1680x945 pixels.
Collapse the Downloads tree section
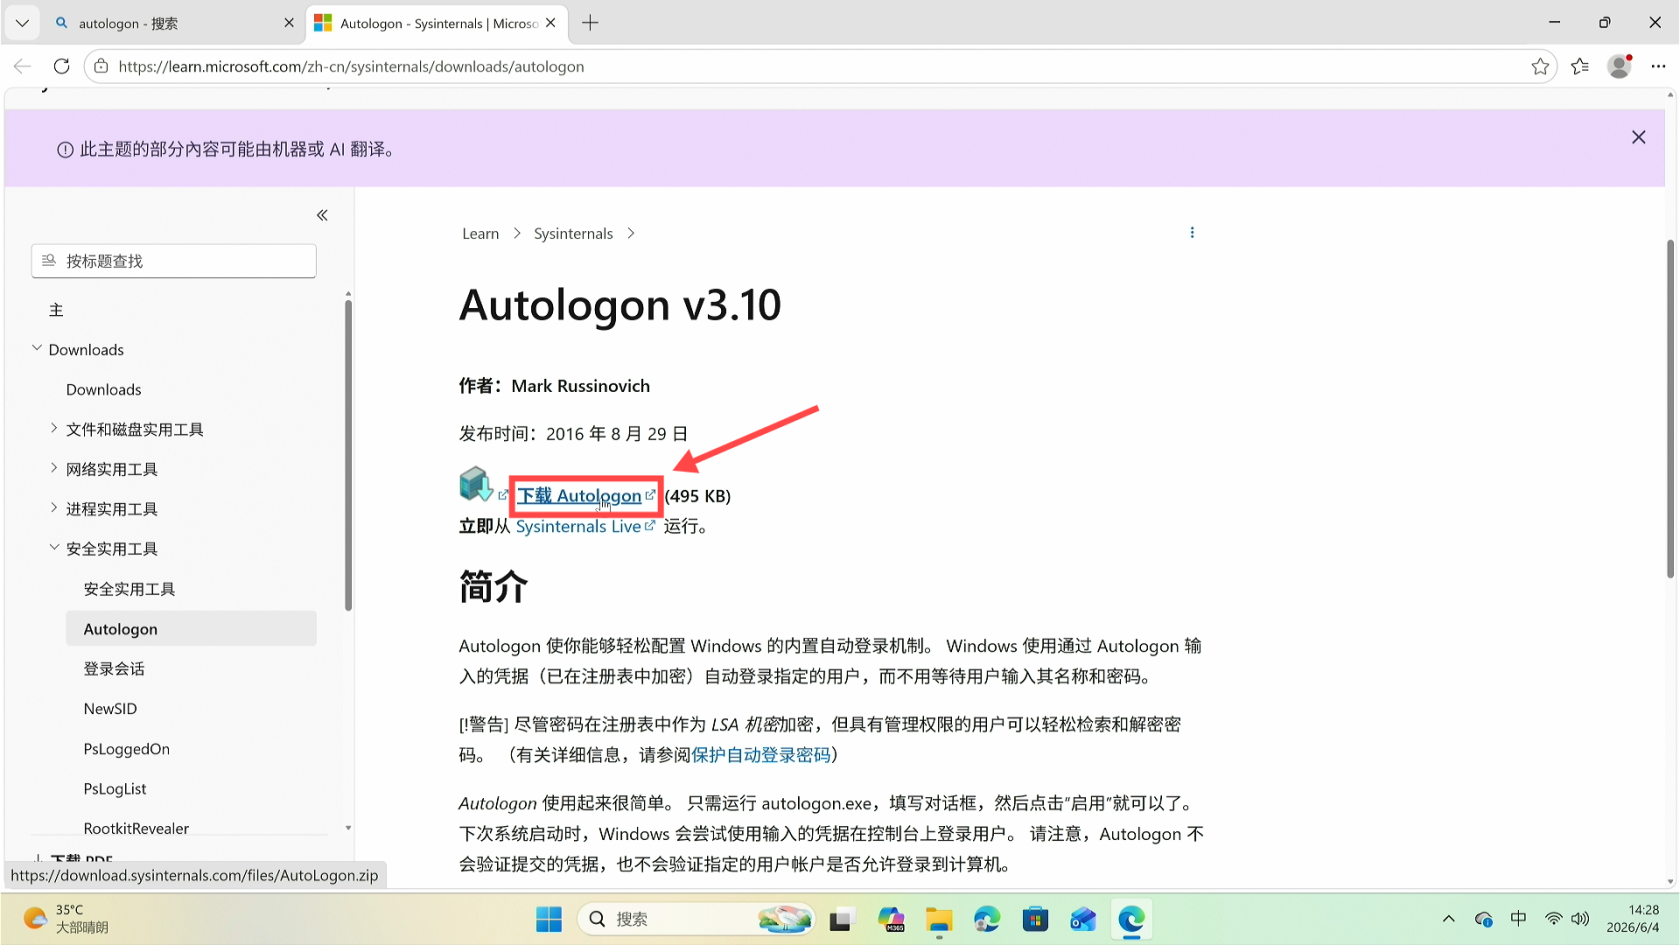point(37,348)
